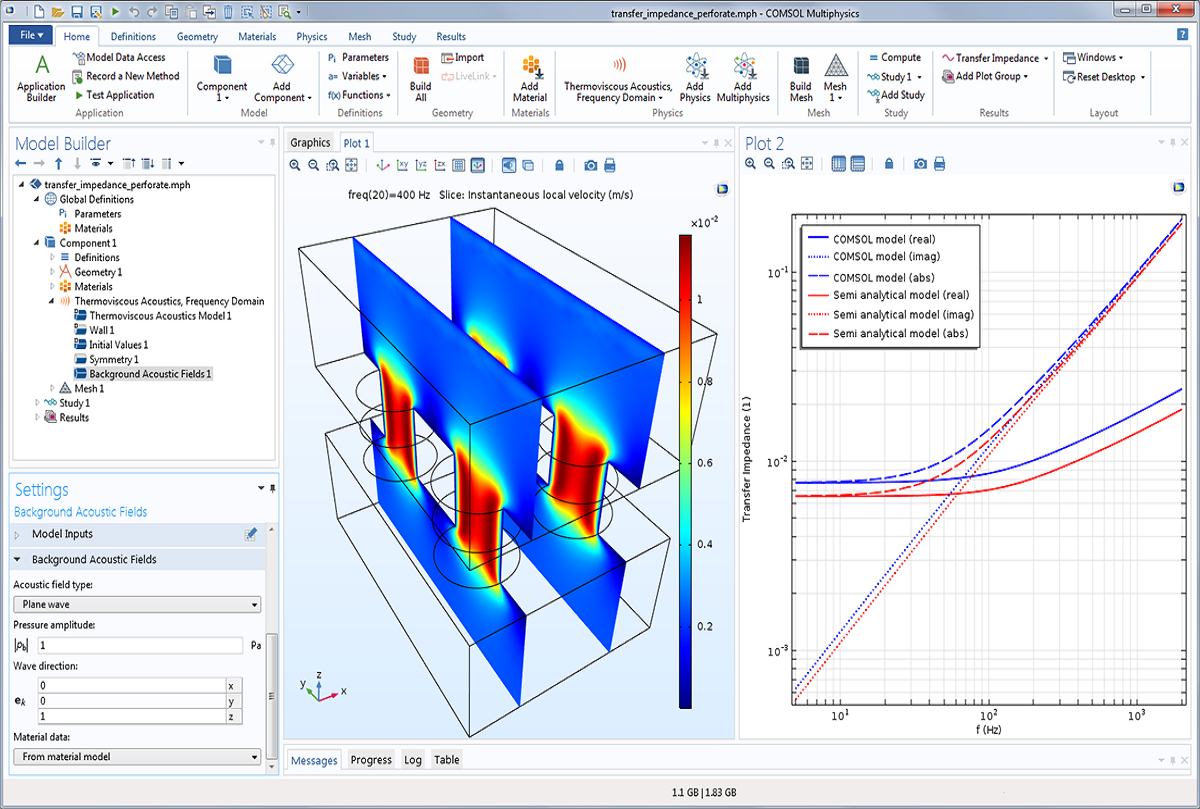Print the Plot 1 graphics

(610, 165)
